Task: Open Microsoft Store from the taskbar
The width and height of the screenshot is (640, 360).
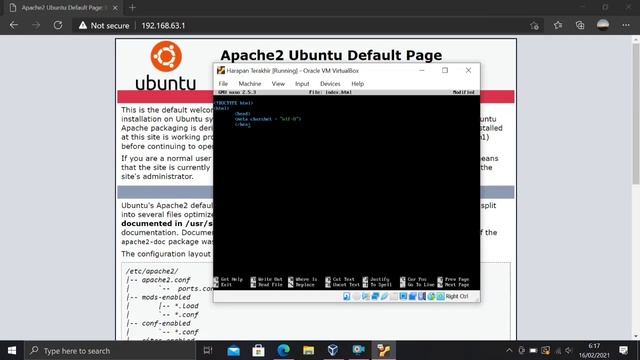Action: point(258,351)
